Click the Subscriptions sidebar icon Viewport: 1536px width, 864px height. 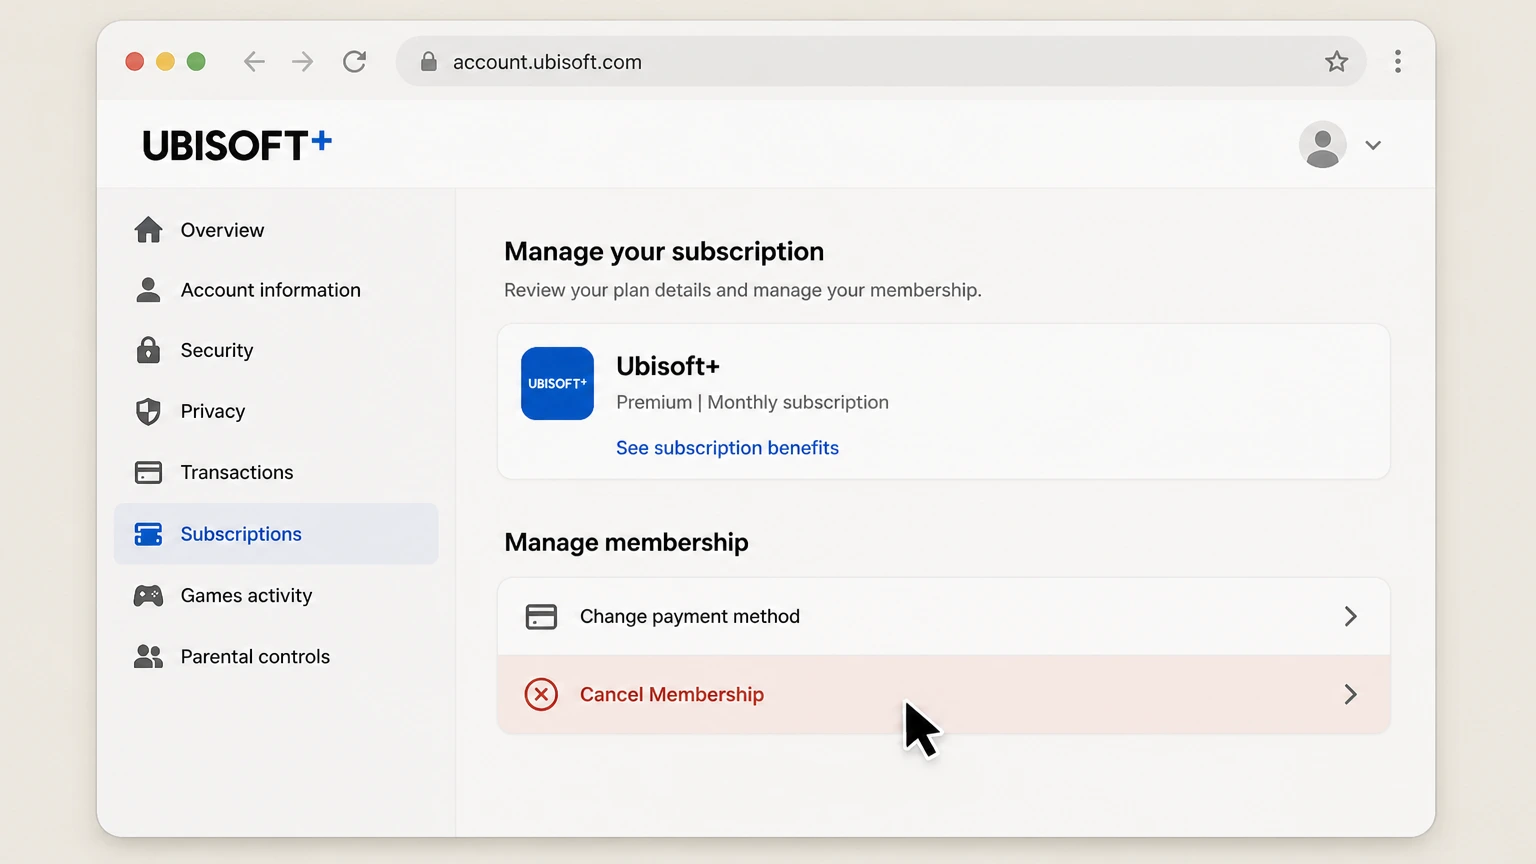148,534
